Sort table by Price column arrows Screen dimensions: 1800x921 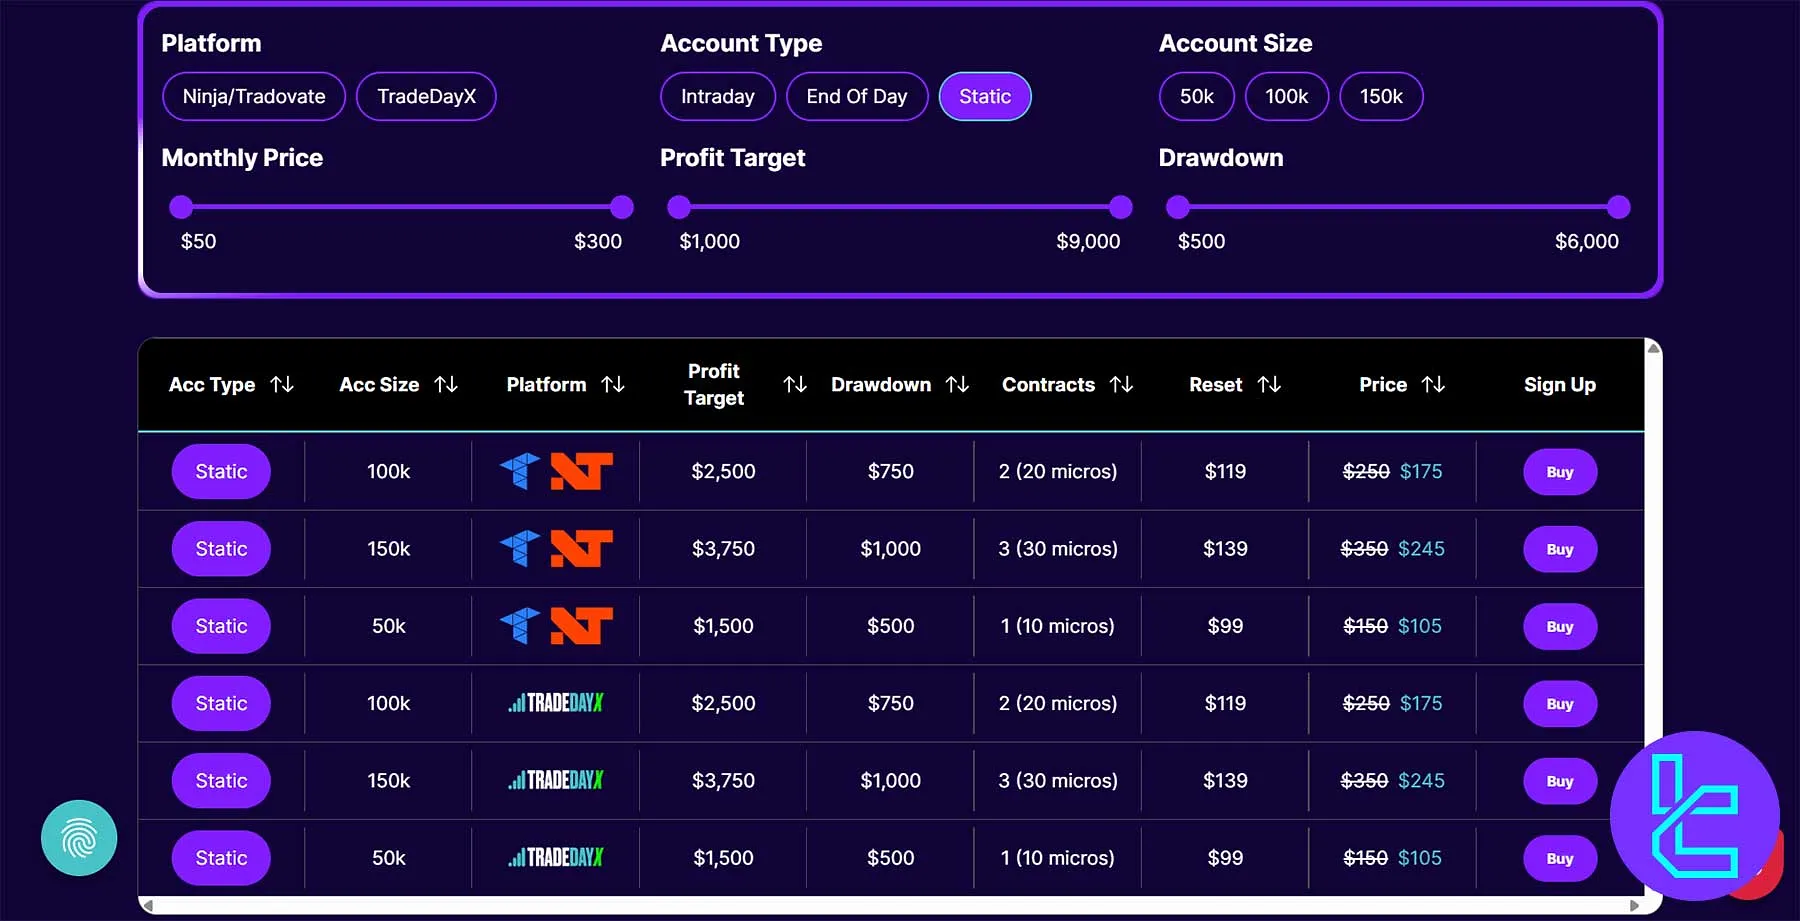point(1433,384)
